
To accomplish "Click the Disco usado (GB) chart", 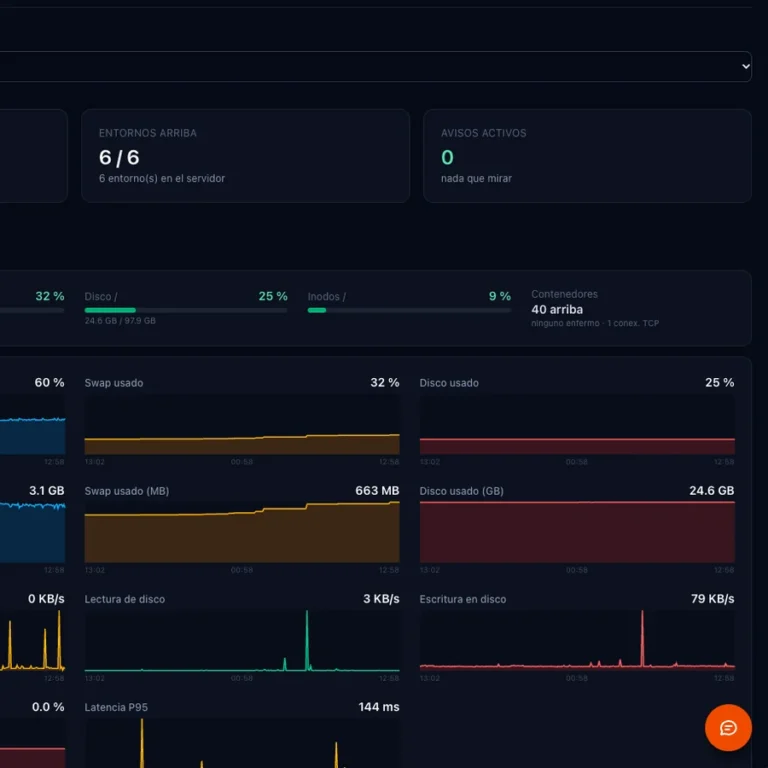I will (x=577, y=532).
